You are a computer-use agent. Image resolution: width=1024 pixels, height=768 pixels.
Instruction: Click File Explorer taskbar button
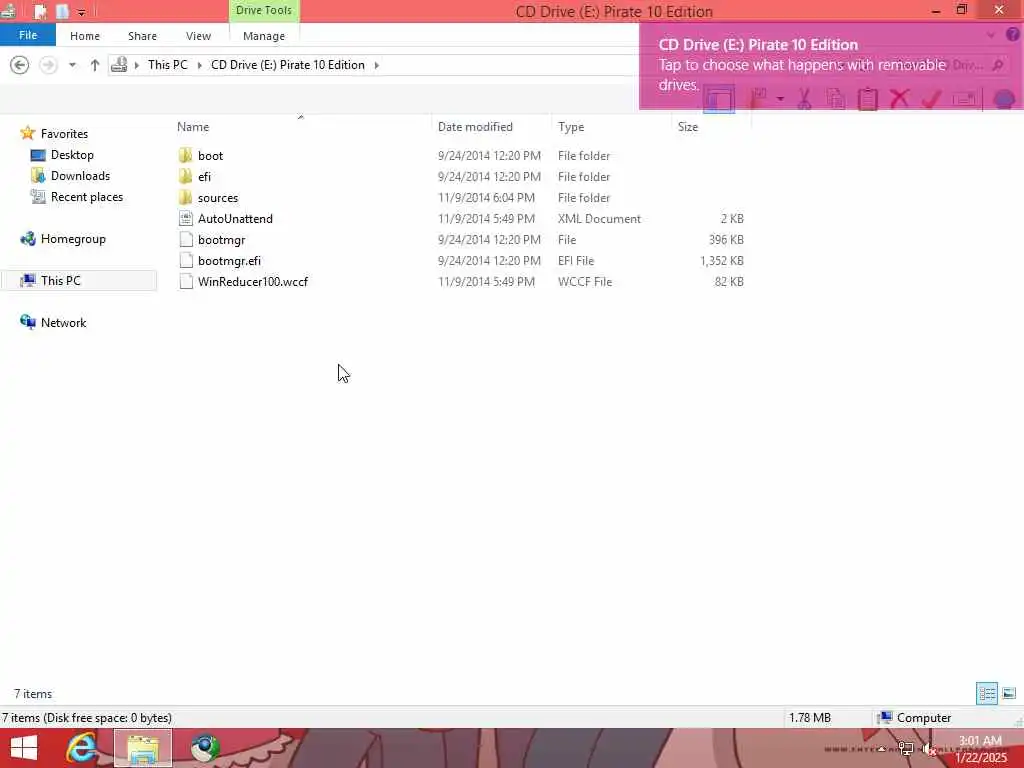tap(143, 748)
